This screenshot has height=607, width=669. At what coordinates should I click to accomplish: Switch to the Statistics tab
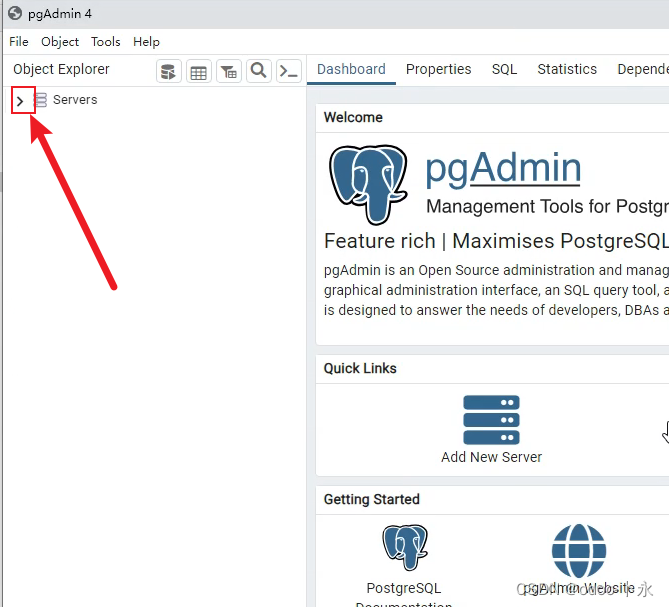pos(567,69)
